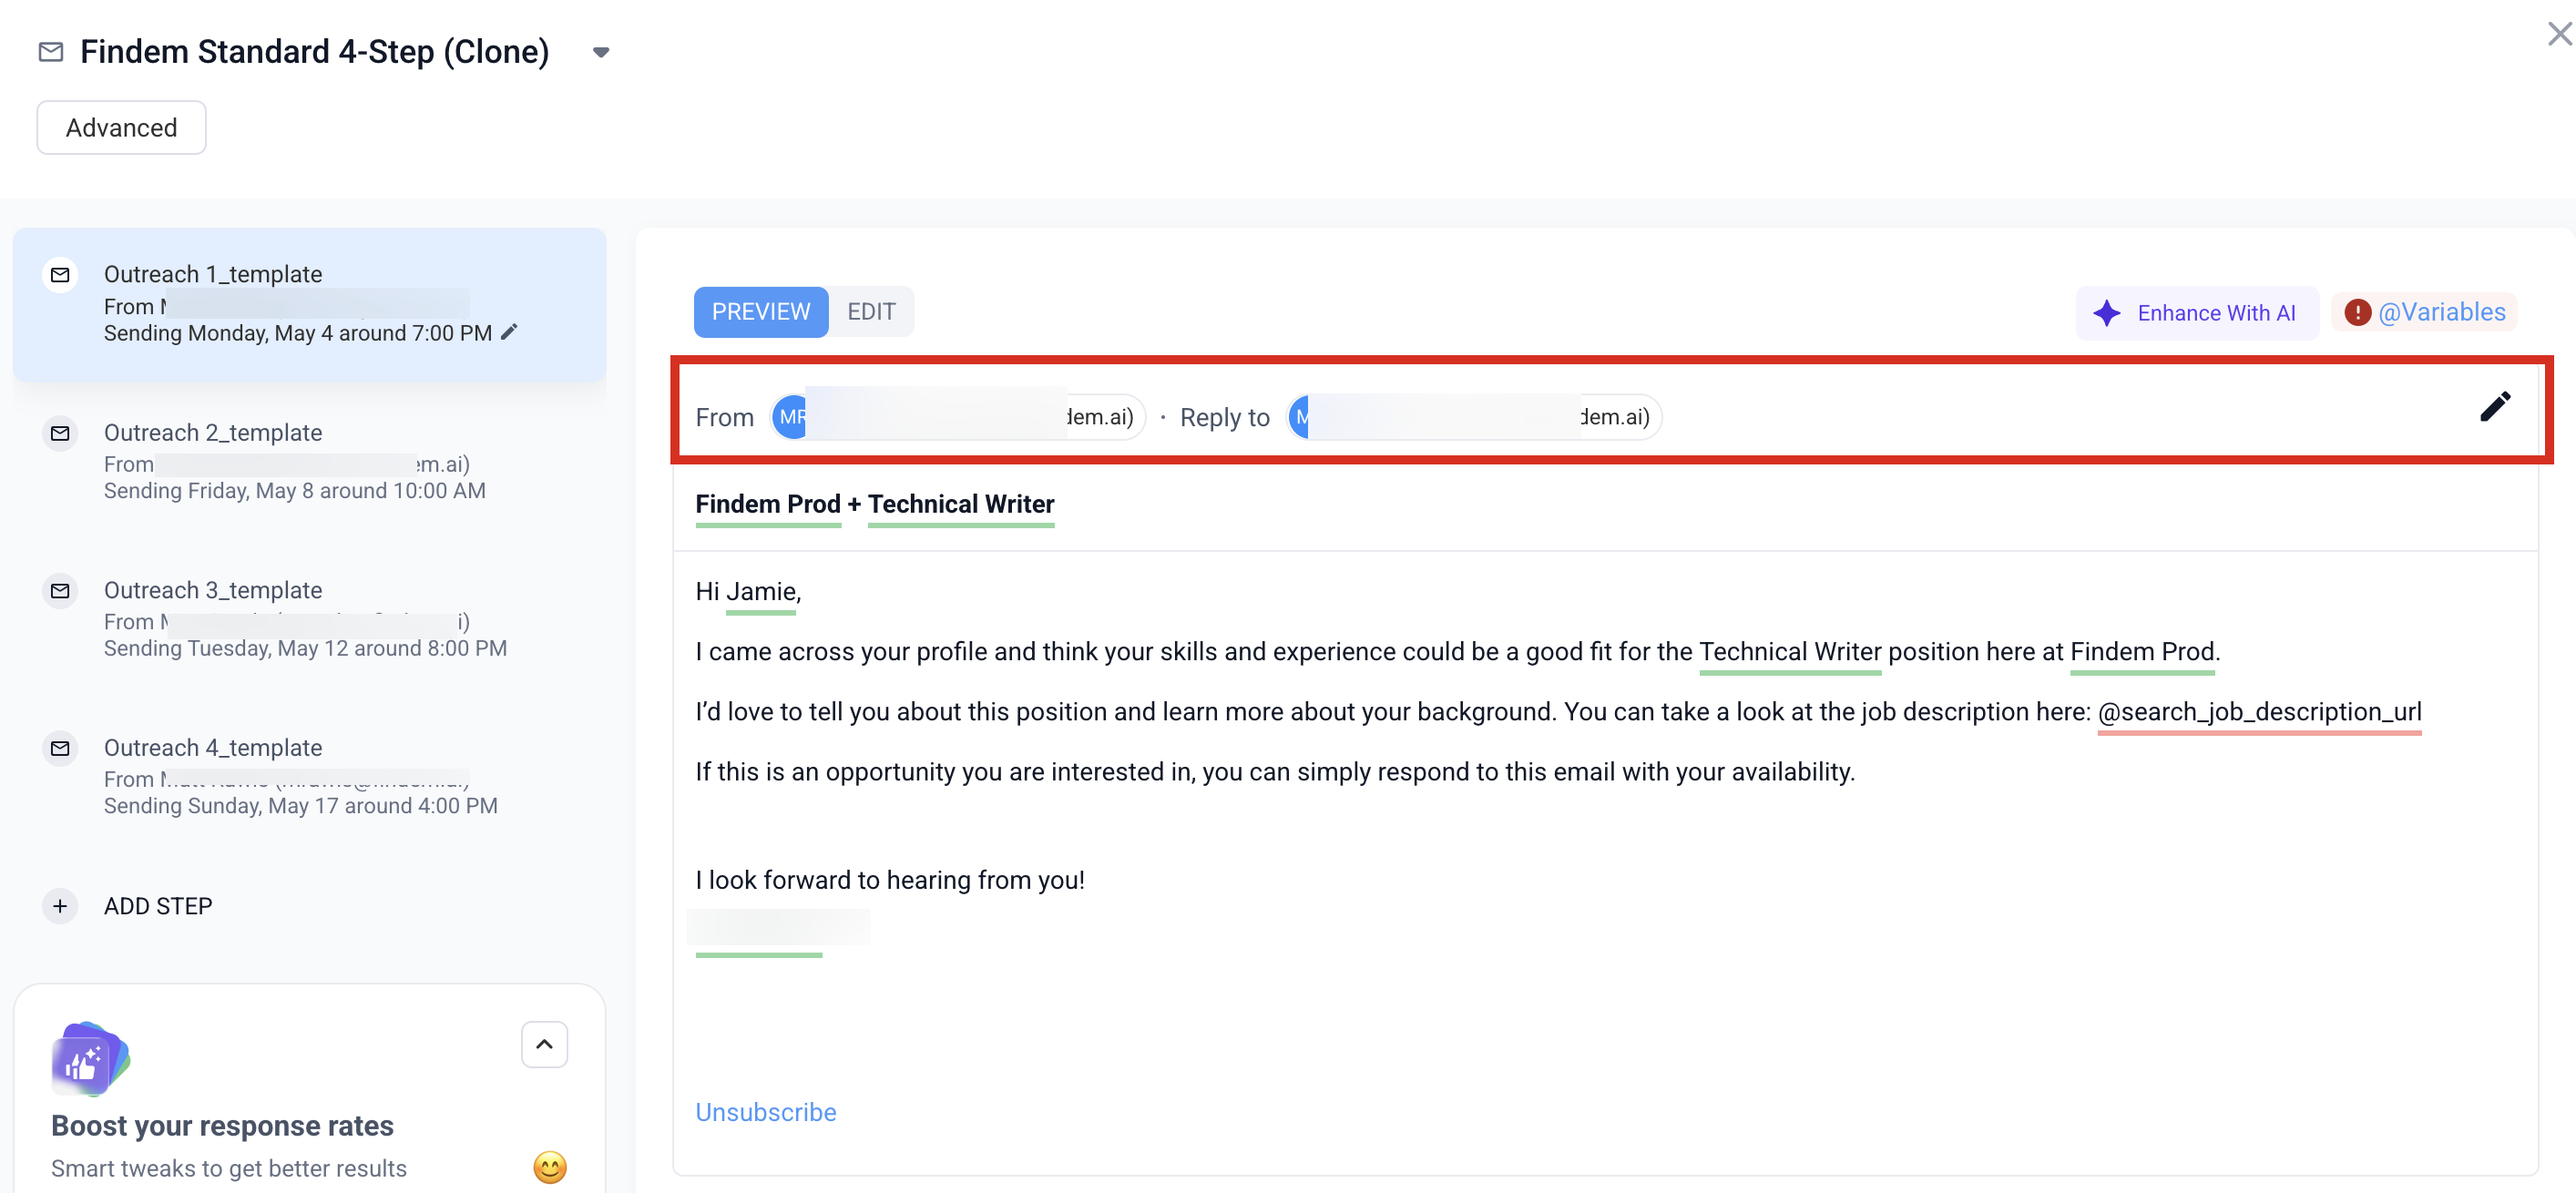Edit Outreach 1 send time with pencil icon
The height and width of the screenshot is (1193, 2576).
coord(509,332)
